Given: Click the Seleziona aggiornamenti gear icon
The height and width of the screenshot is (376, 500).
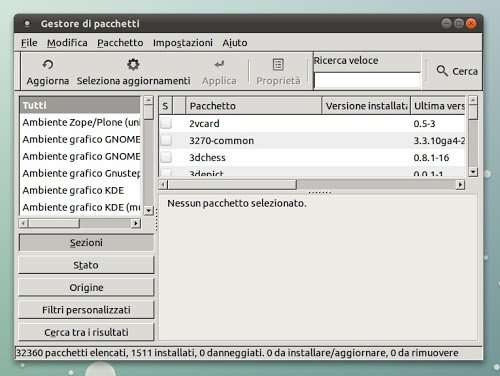Looking at the screenshot, I should click(x=133, y=64).
